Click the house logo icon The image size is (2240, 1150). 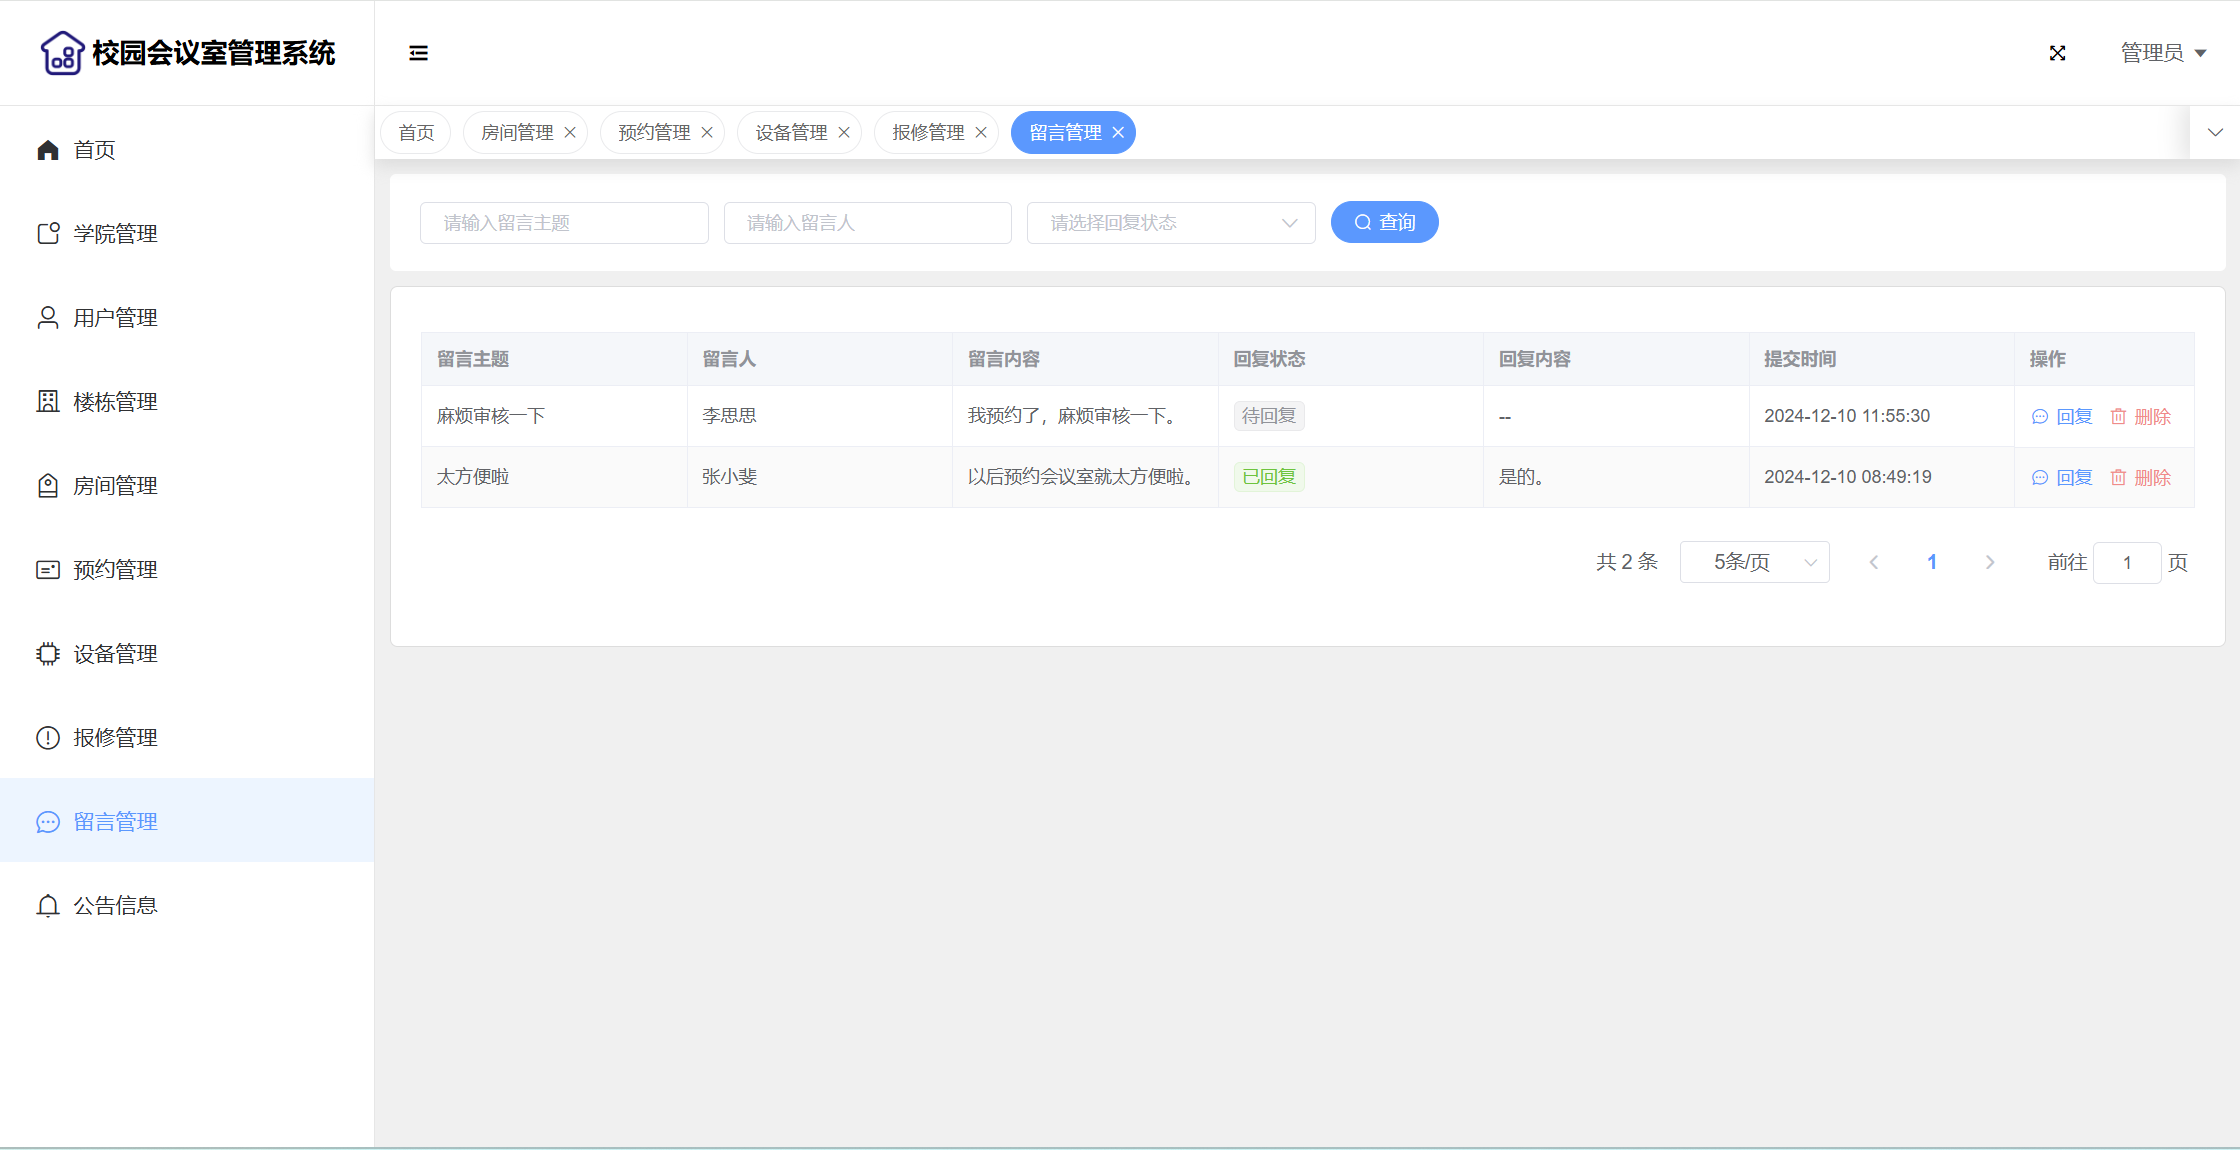(62, 53)
